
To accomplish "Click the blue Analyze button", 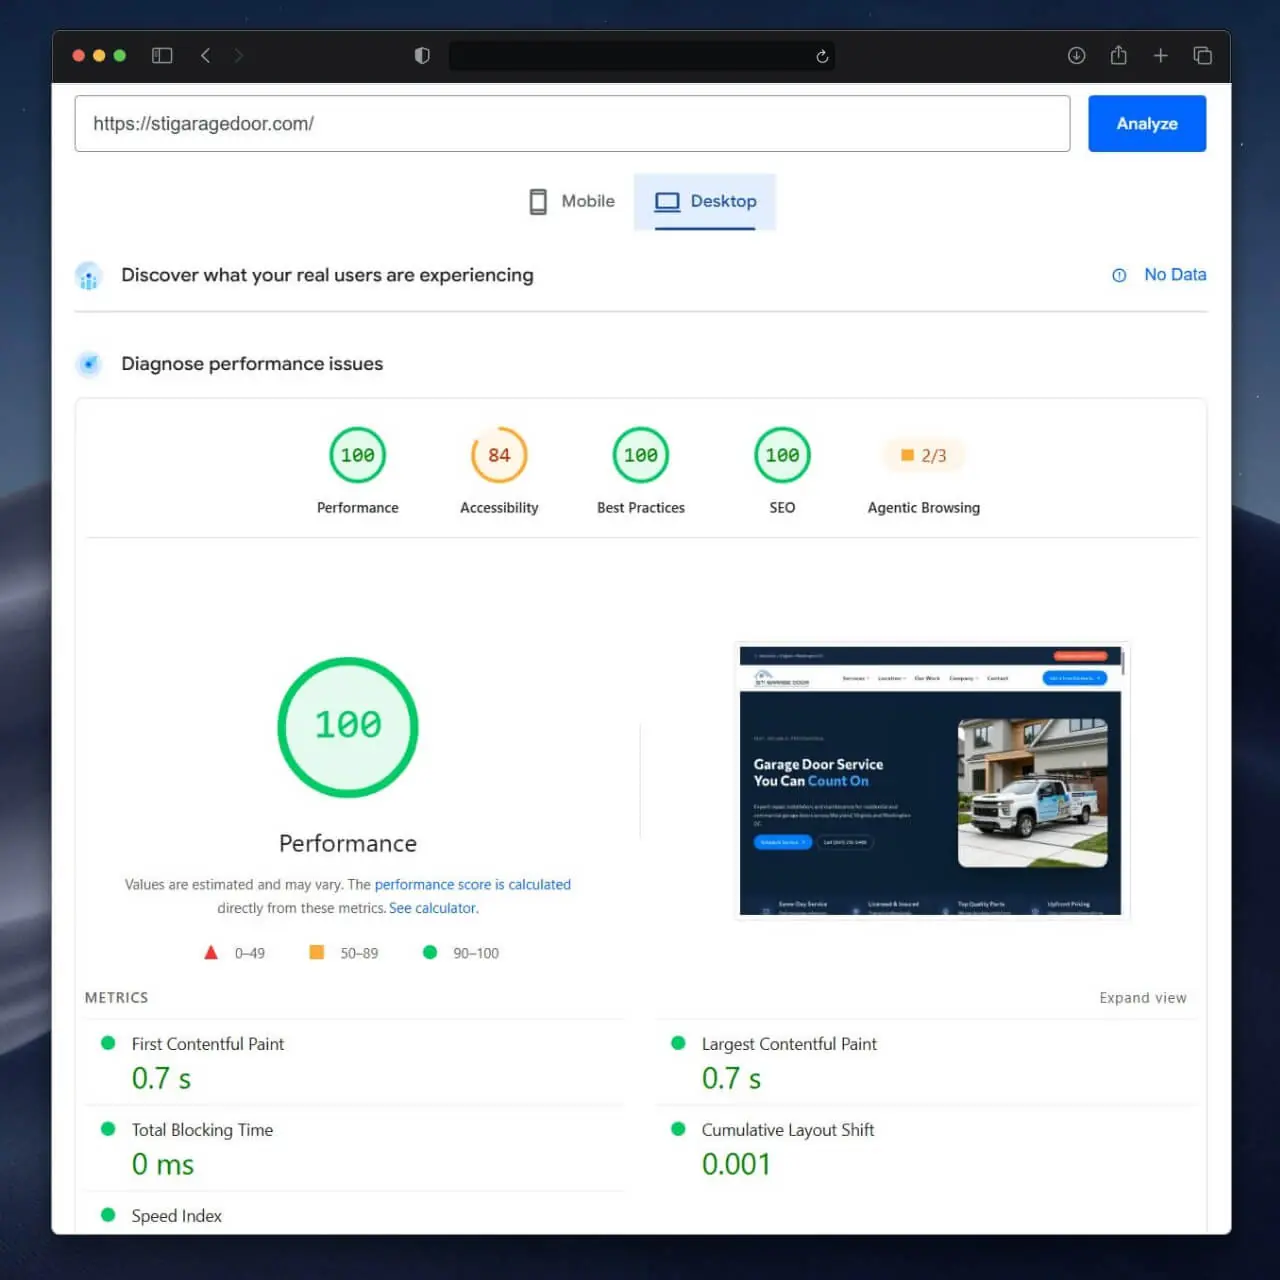I will [x=1147, y=124].
